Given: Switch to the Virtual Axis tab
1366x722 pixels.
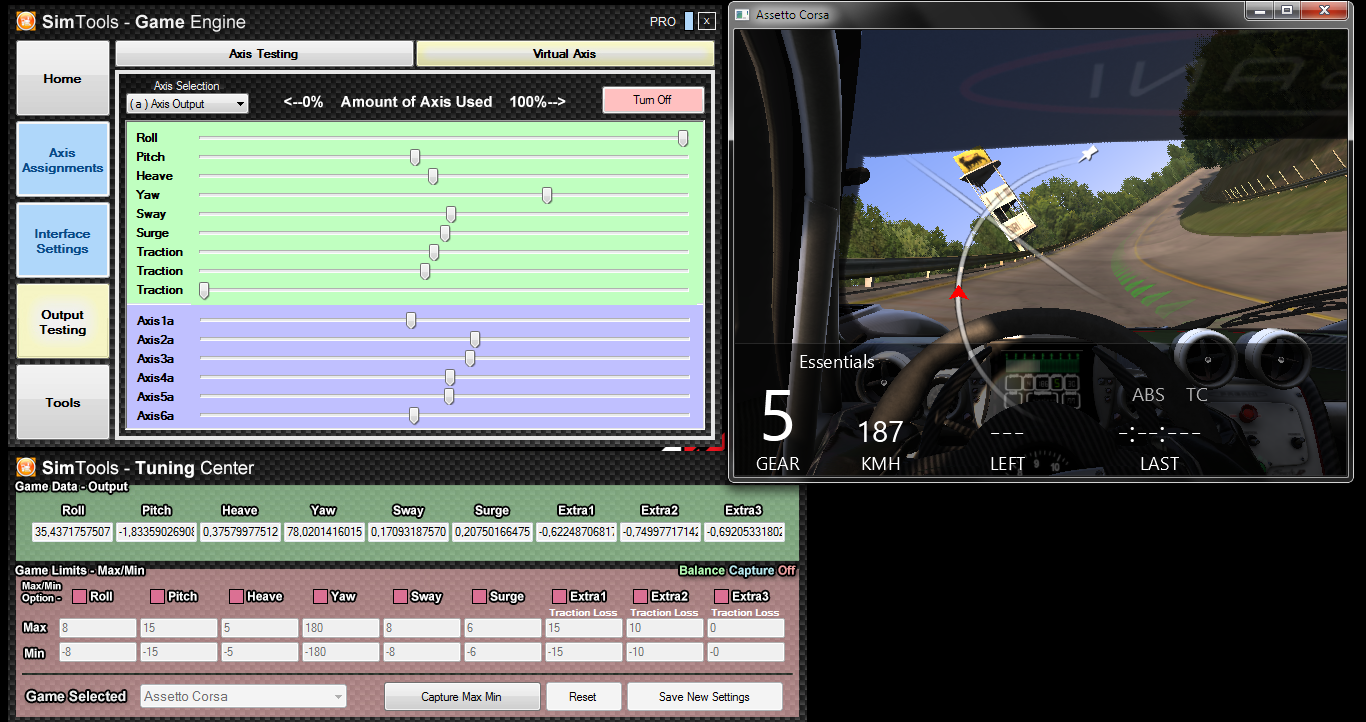Looking at the screenshot, I should coord(565,54).
